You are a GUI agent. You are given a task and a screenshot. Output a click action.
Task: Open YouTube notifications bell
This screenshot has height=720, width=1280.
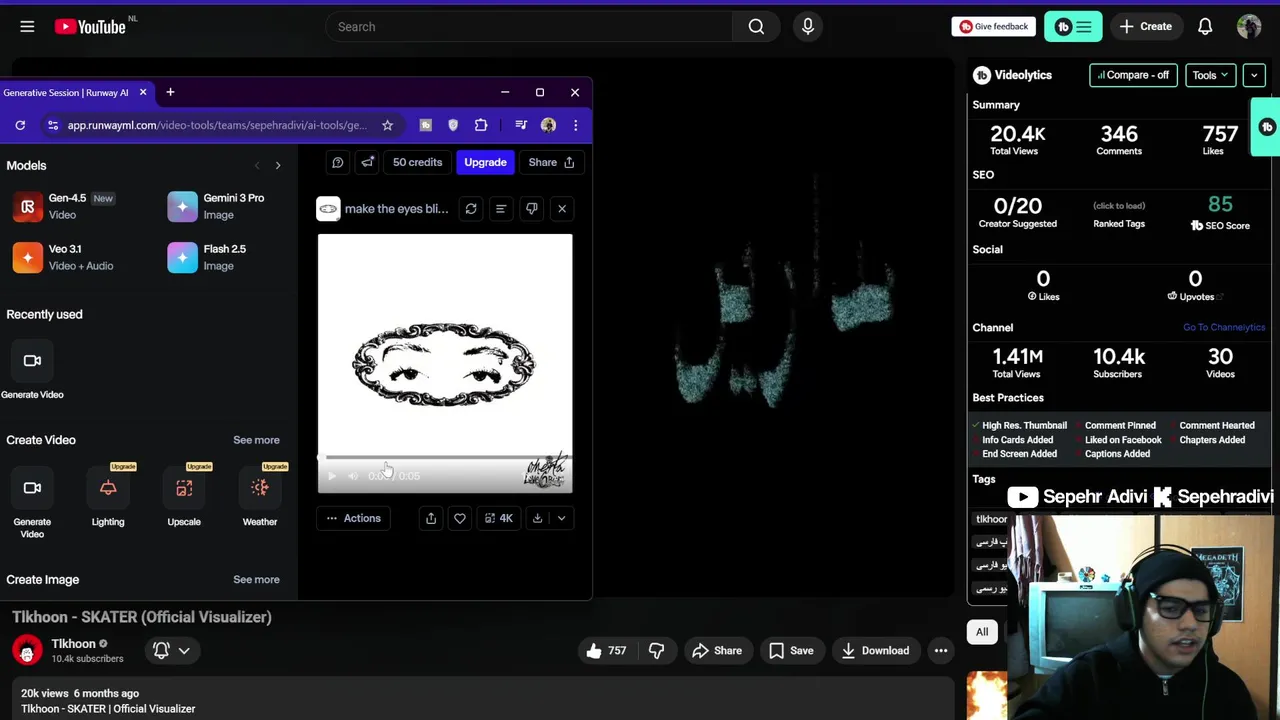[1205, 27]
